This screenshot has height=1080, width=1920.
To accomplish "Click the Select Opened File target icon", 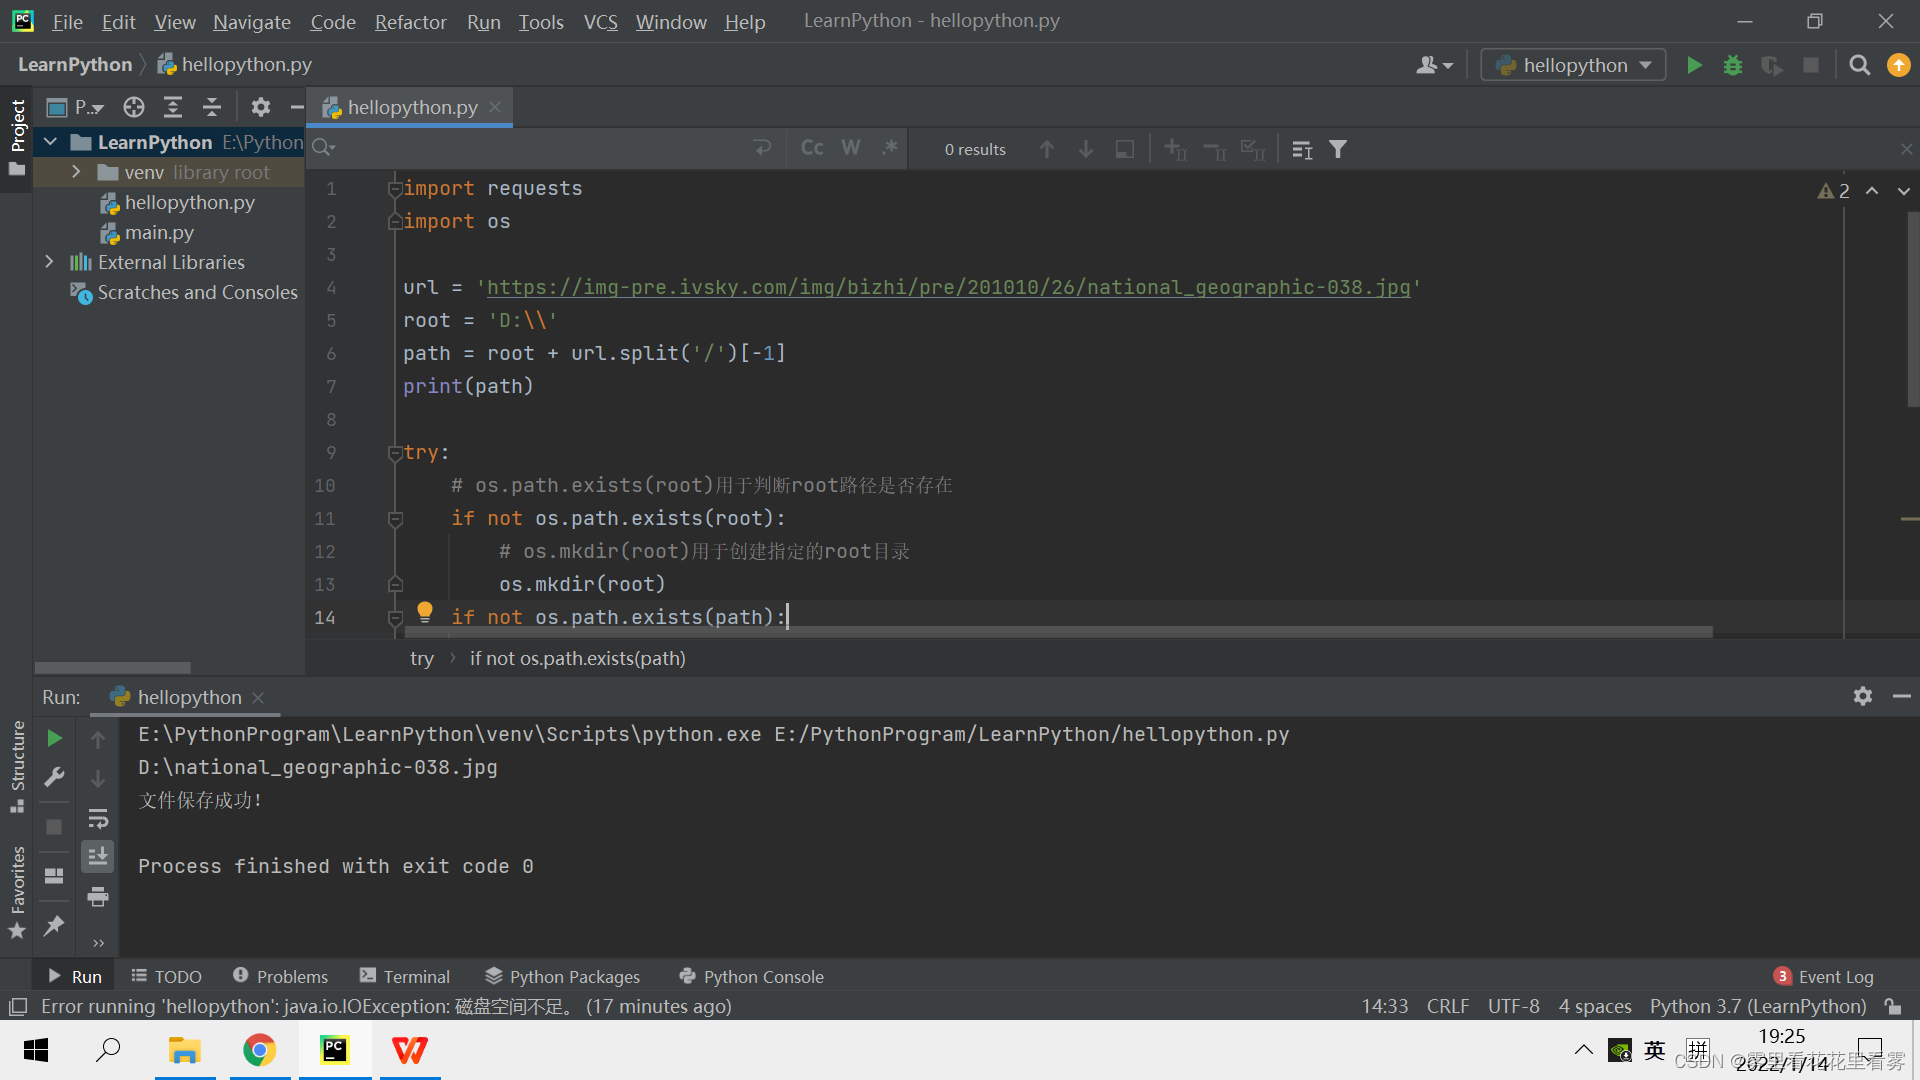I will 134,107.
